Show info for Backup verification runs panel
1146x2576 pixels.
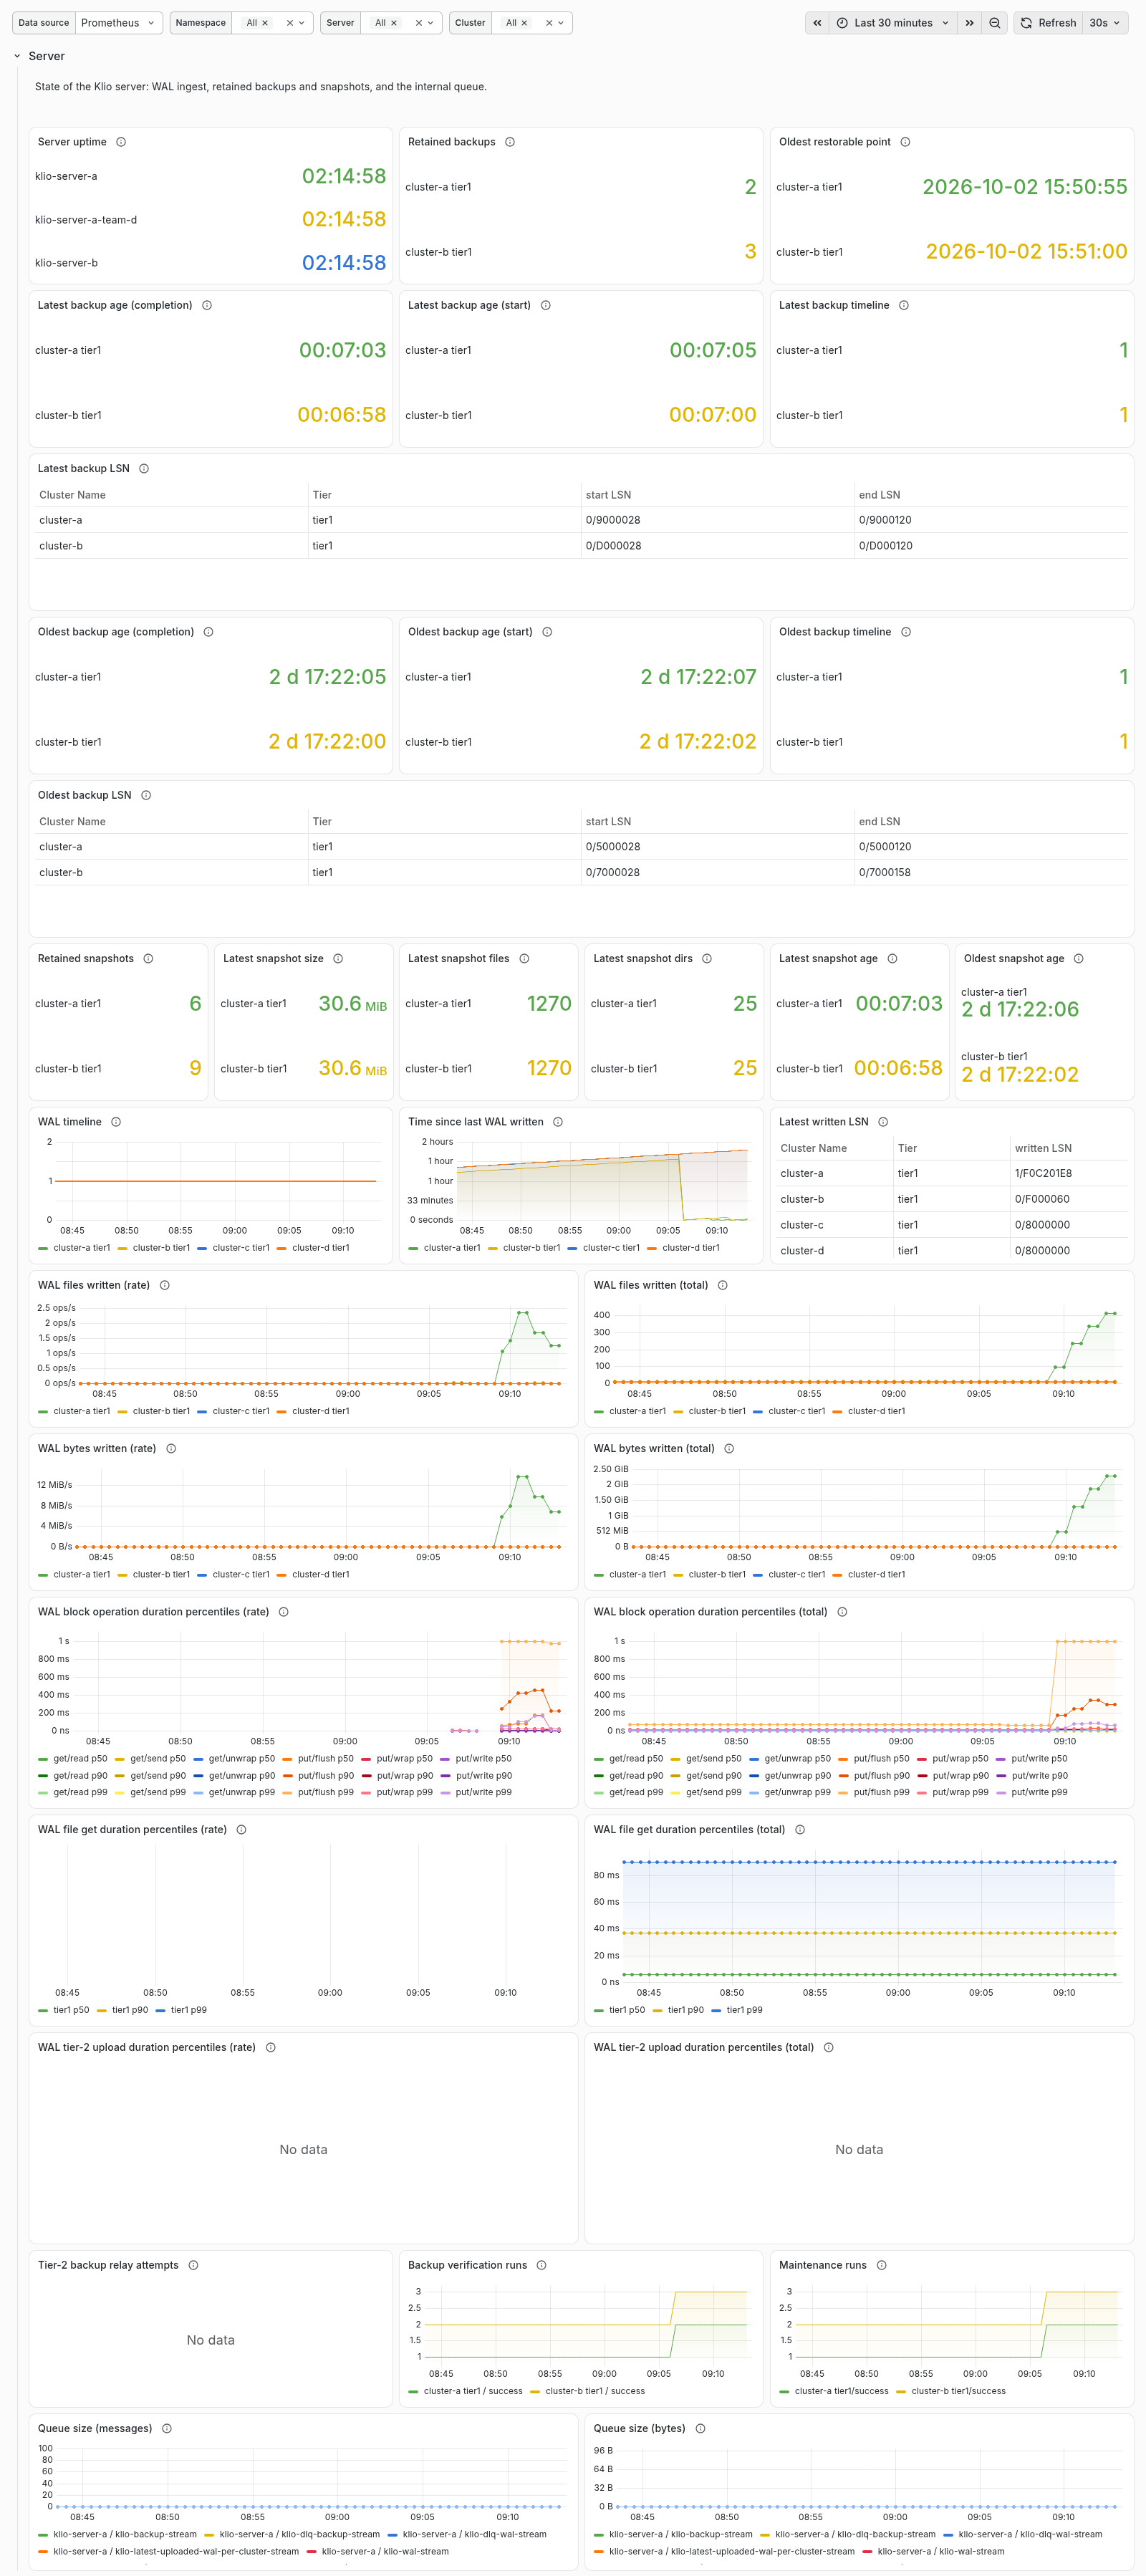pyautogui.click(x=542, y=2265)
